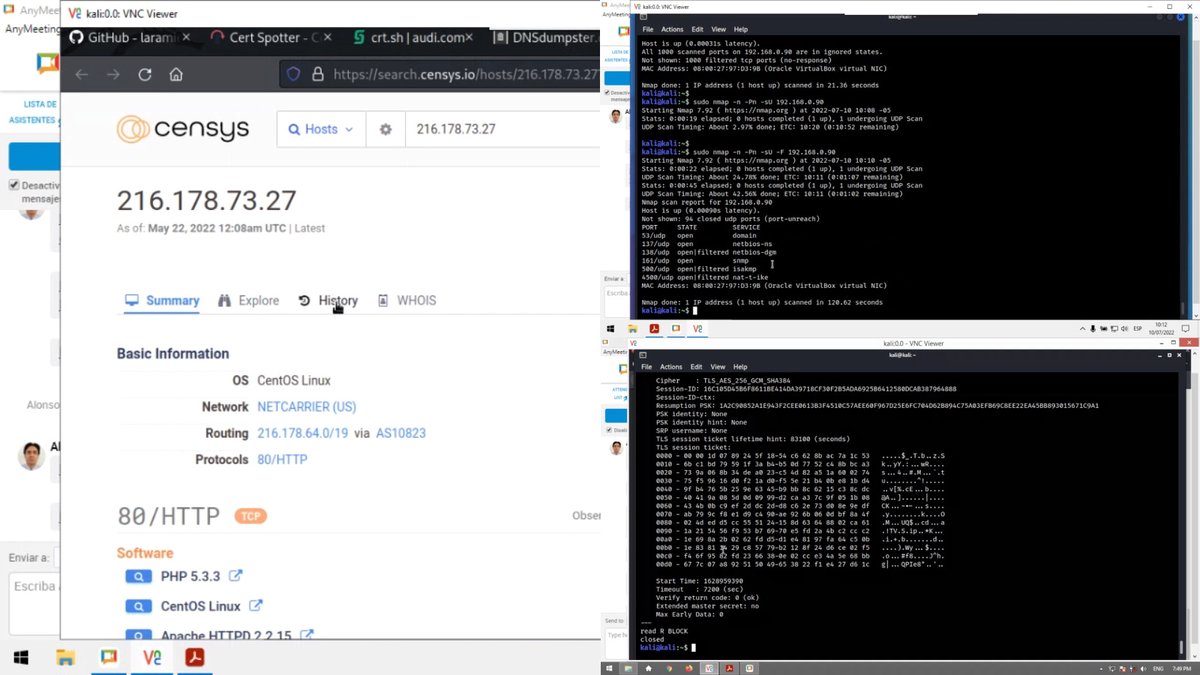Switch to the Cert Spotter browser tab

(268, 37)
